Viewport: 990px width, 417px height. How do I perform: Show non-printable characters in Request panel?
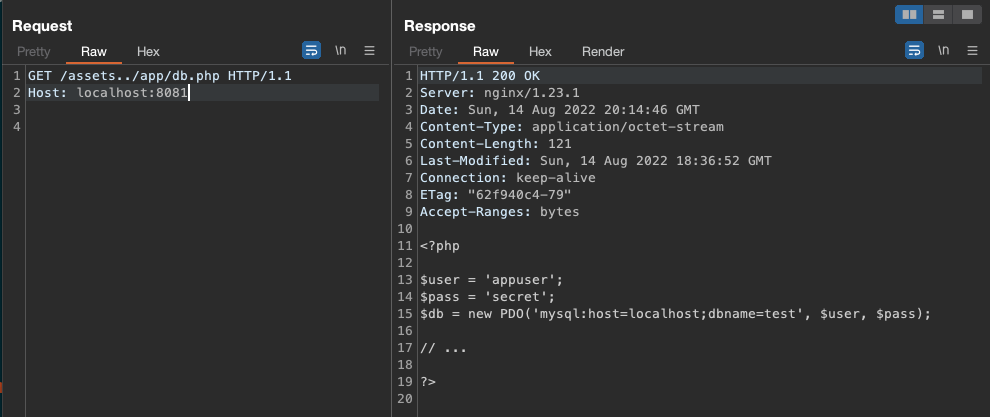341,51
